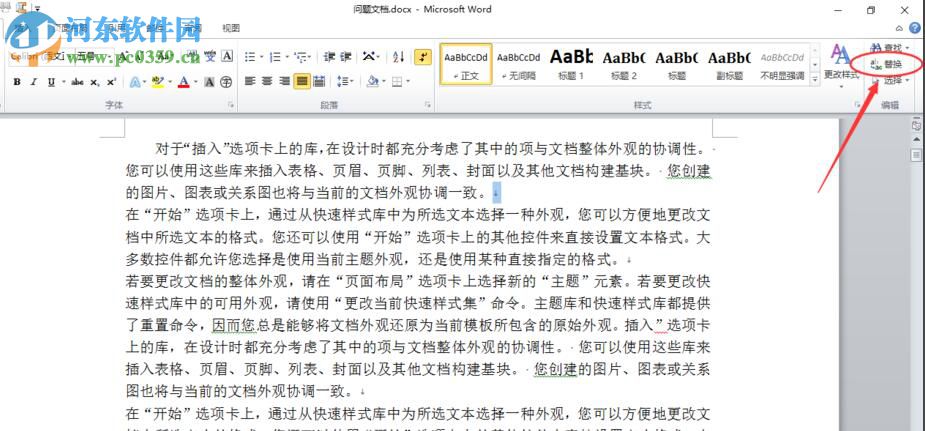Apply the 不明显强调 style
The width and height of the screenshot is (925, 431).
[782, 64]
